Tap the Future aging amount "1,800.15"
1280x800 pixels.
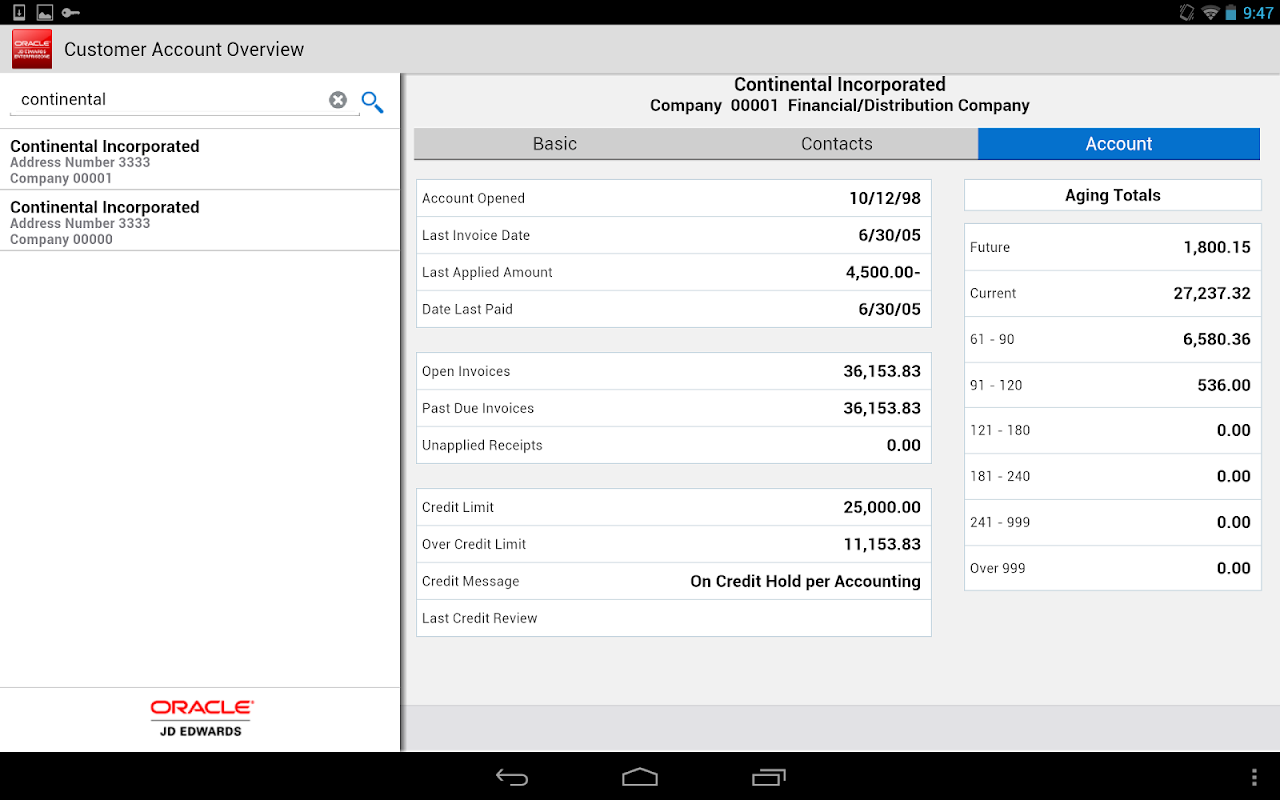(1217, 247)
